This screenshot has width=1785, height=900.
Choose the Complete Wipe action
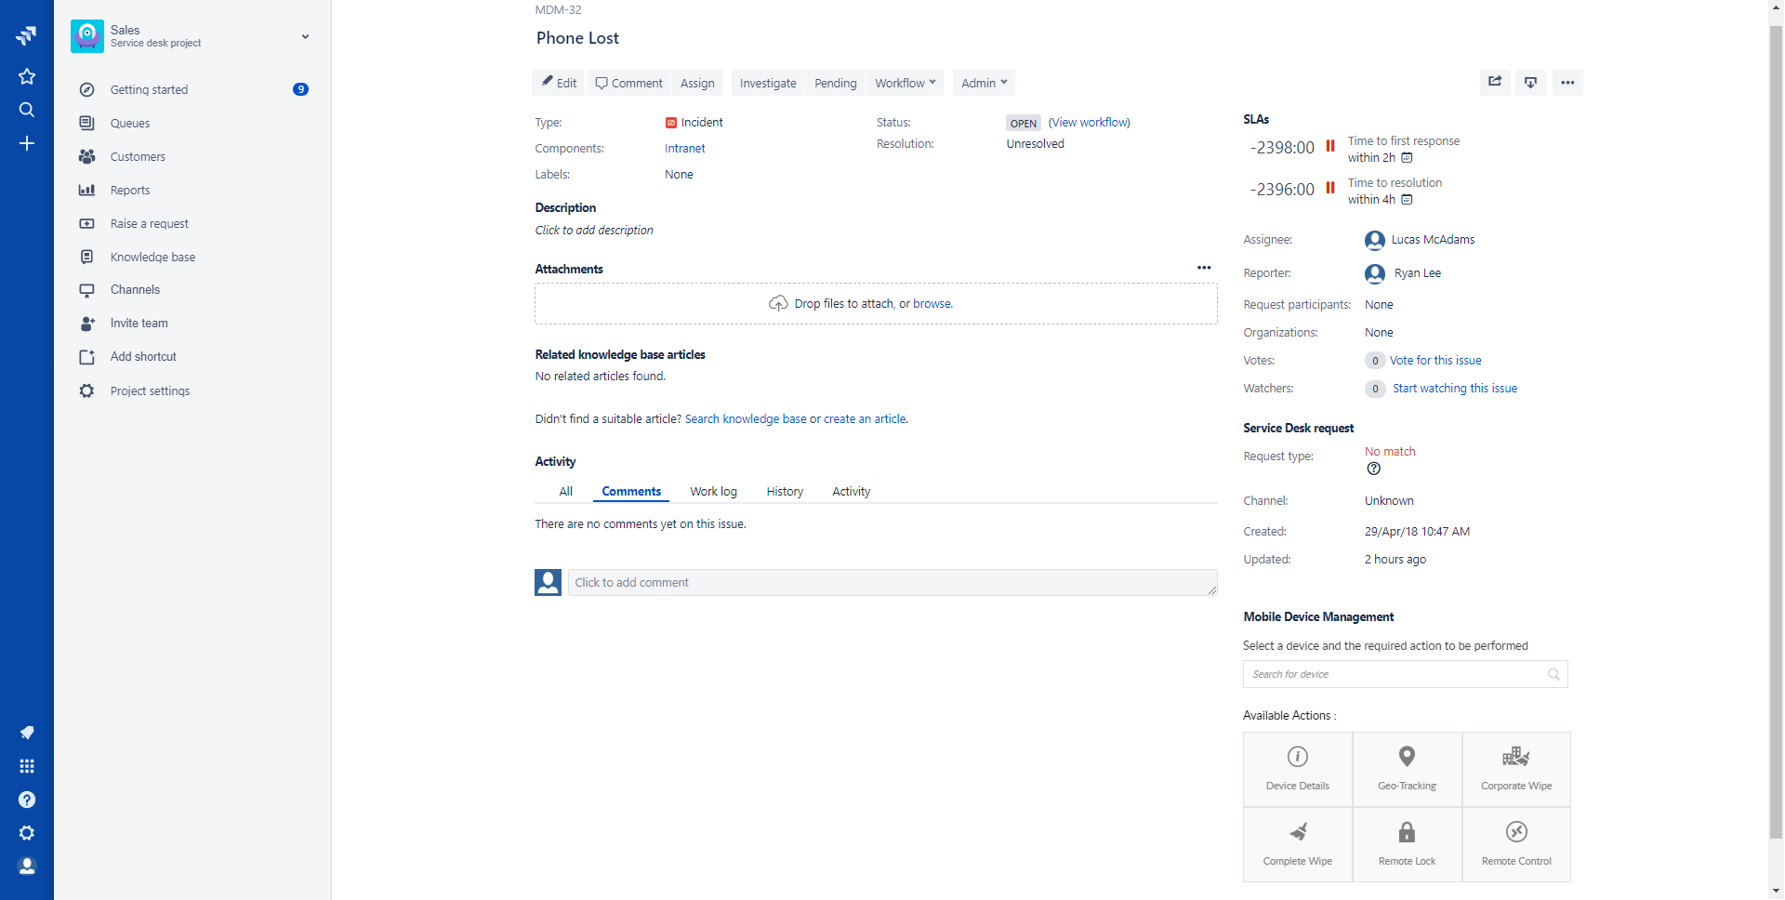point(1297,845)
